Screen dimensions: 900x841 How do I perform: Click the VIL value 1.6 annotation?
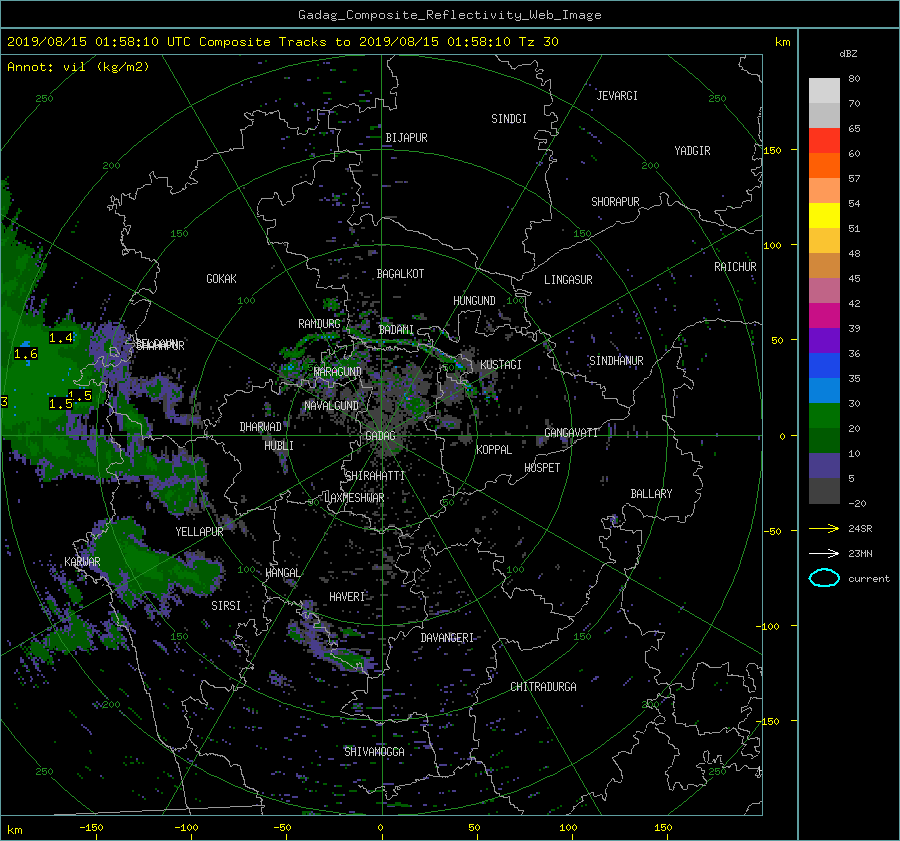point(26,354)
